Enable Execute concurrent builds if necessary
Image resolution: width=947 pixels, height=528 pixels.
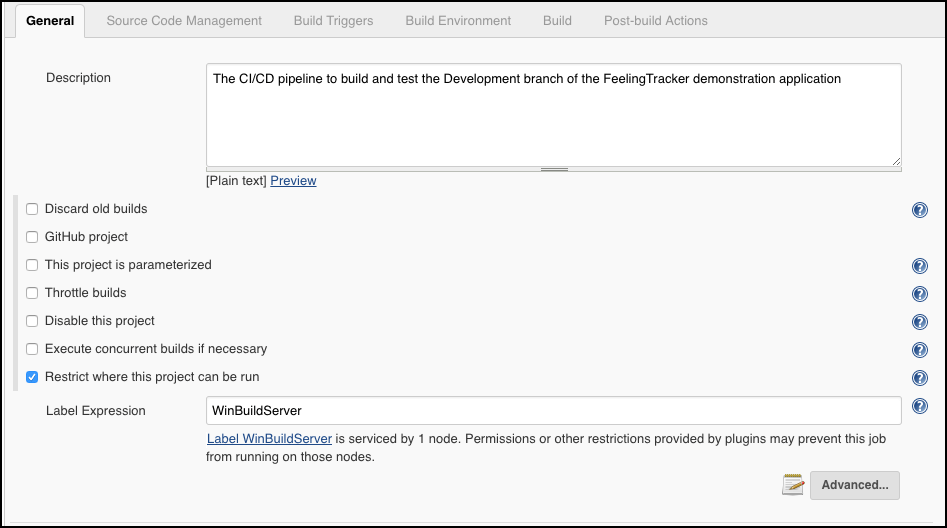32,349
